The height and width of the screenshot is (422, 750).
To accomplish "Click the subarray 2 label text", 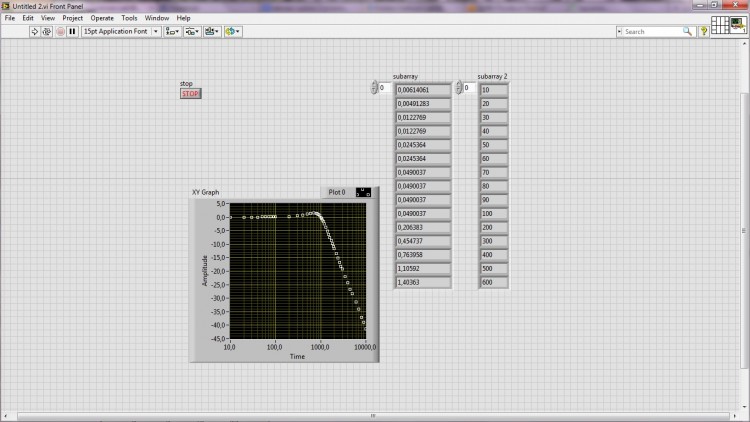I will tap(492, 77).
